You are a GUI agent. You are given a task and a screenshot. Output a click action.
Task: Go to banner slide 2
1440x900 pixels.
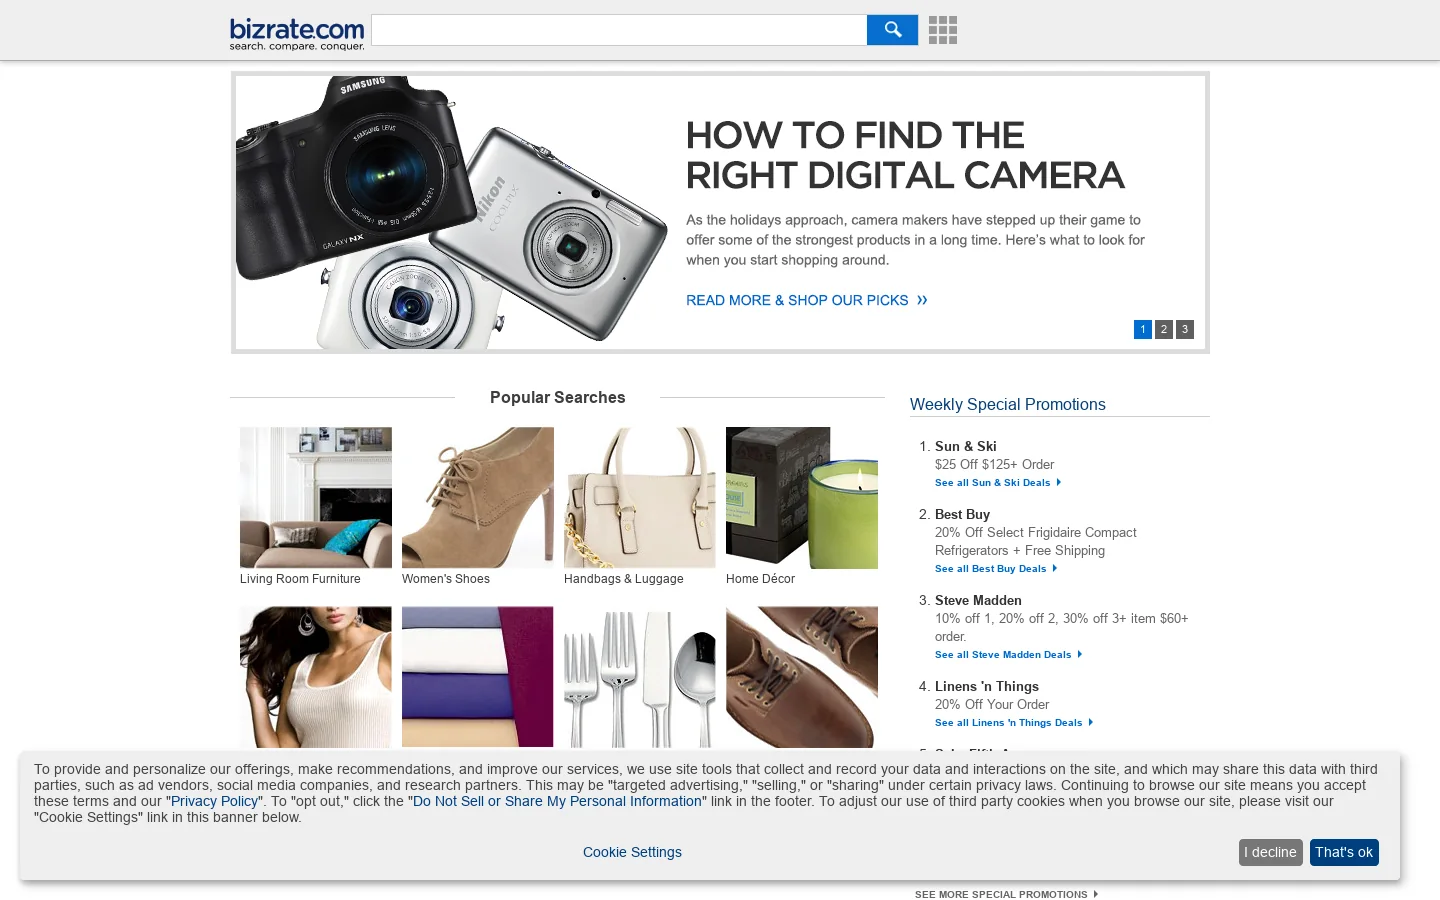(x=1164, y=329)
